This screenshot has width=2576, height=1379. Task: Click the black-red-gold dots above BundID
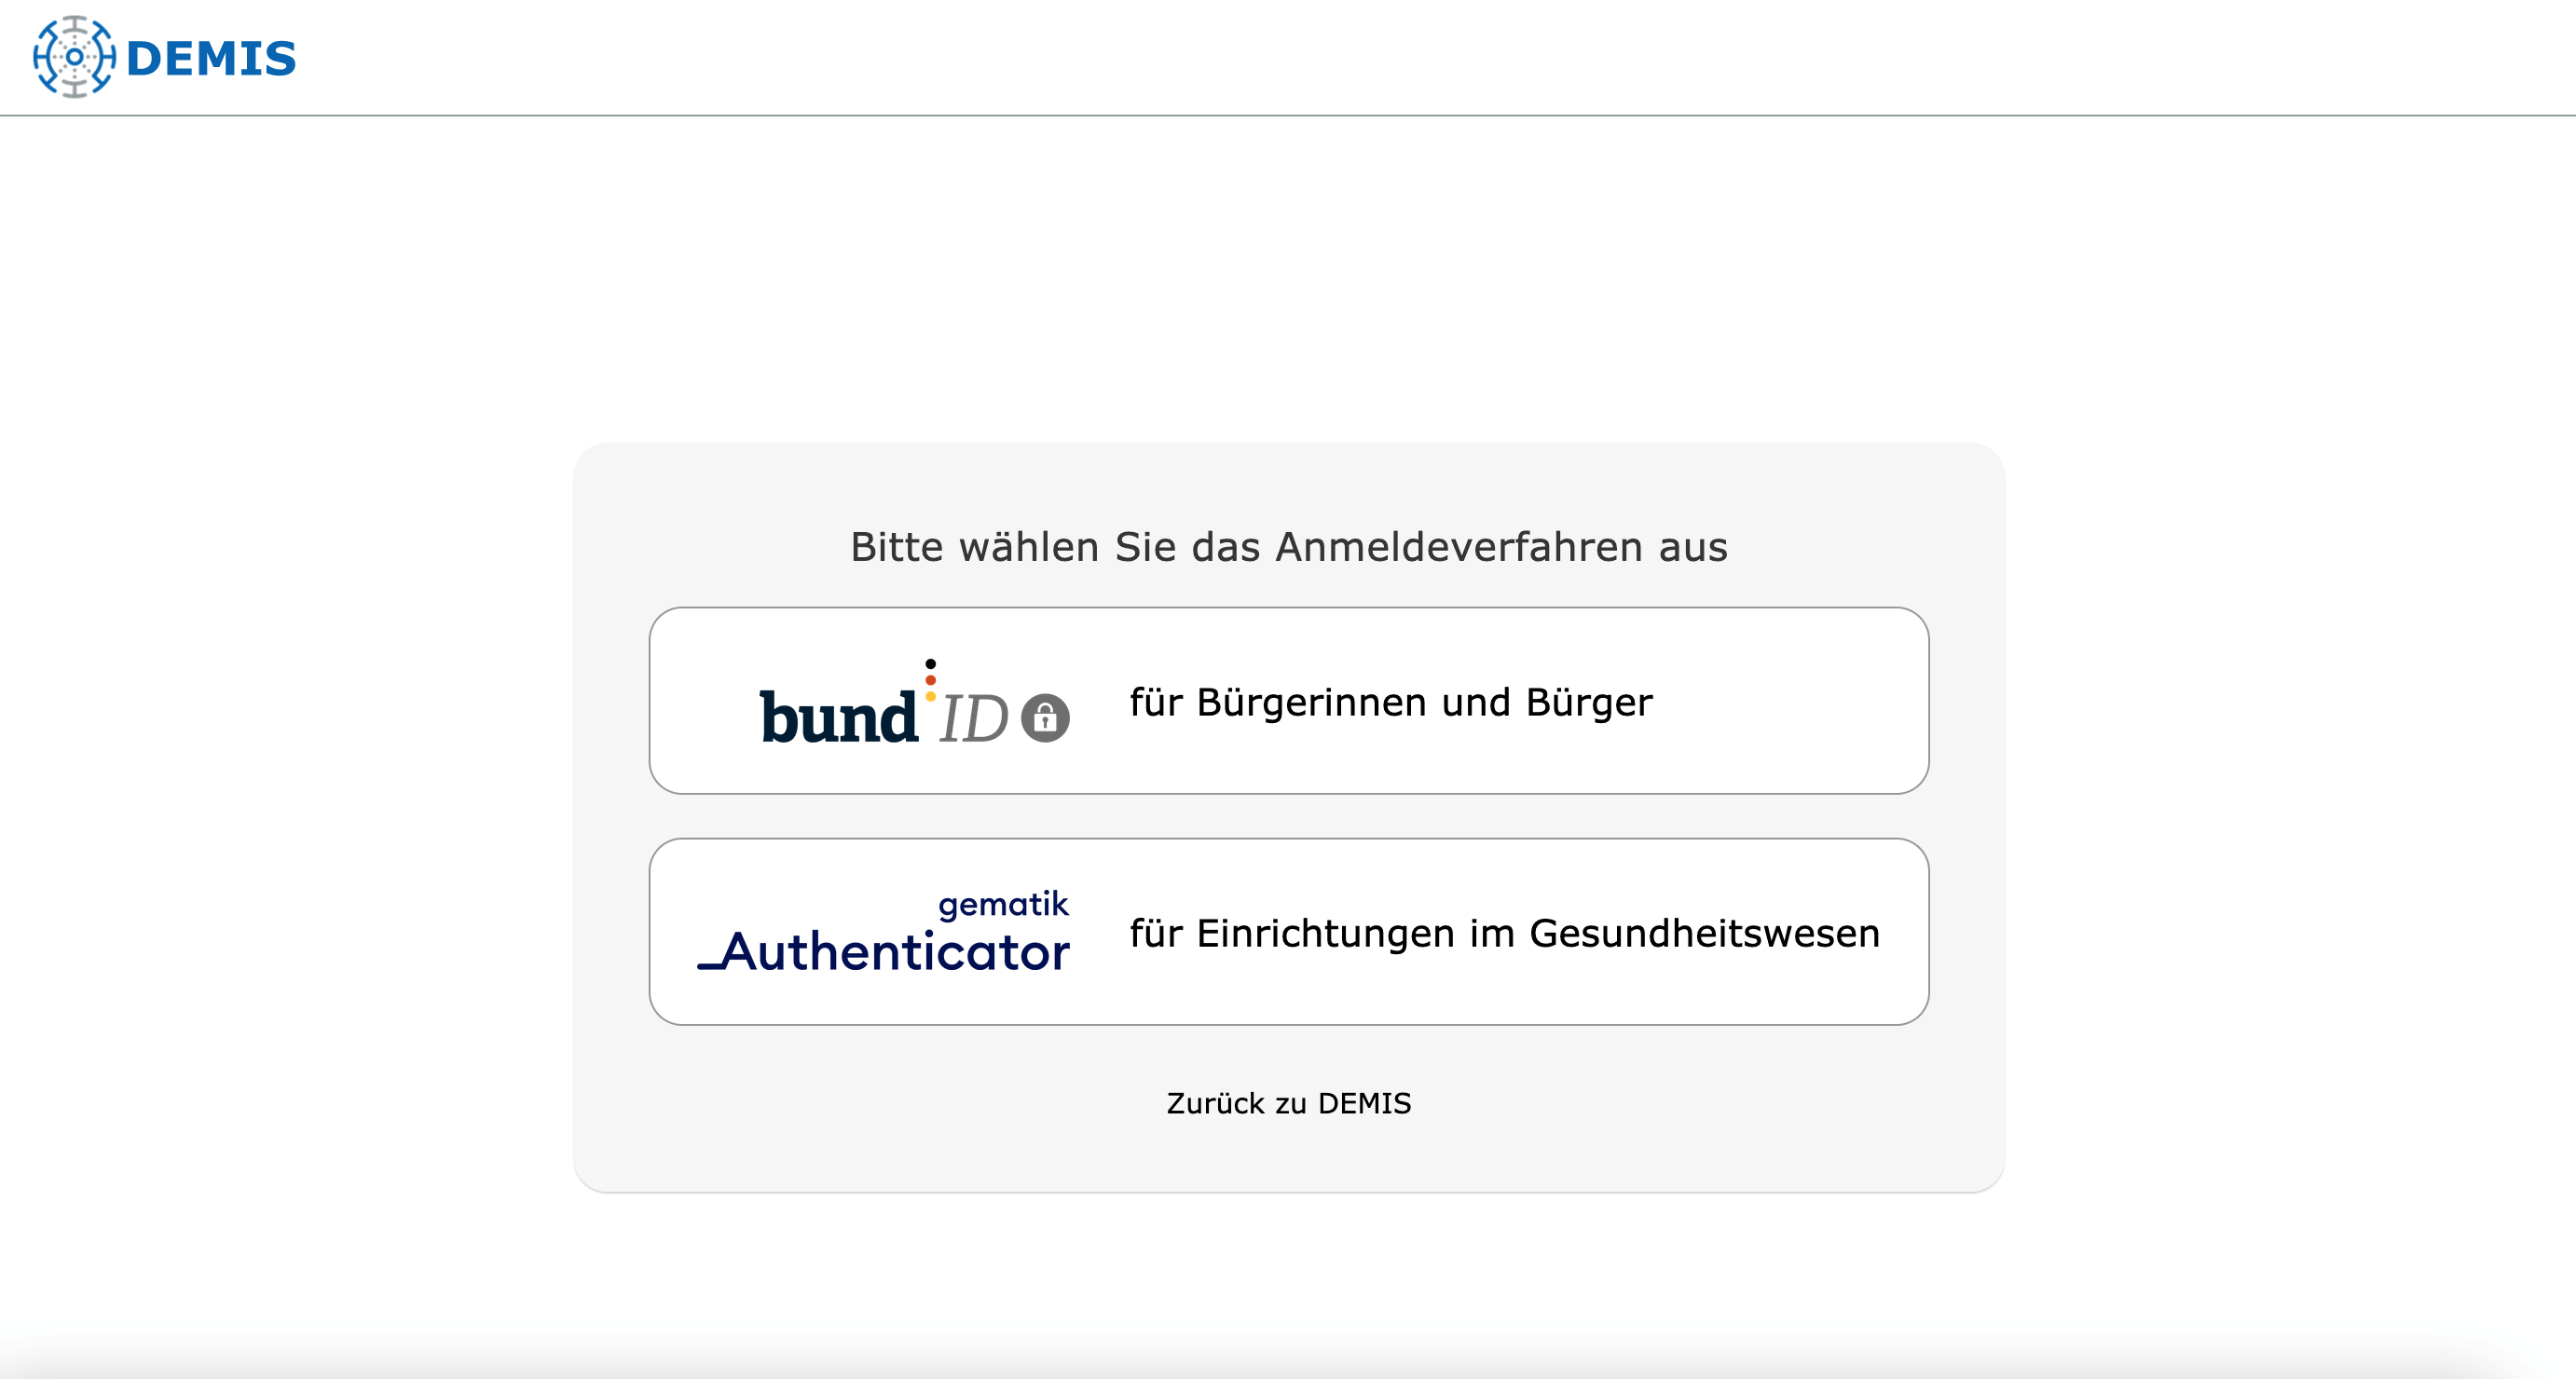tap(930, 680)
